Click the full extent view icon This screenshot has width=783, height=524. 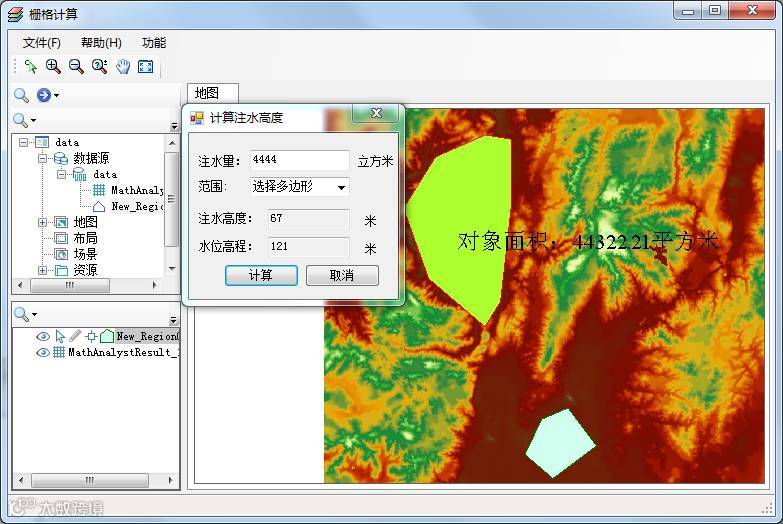[146, 66]
